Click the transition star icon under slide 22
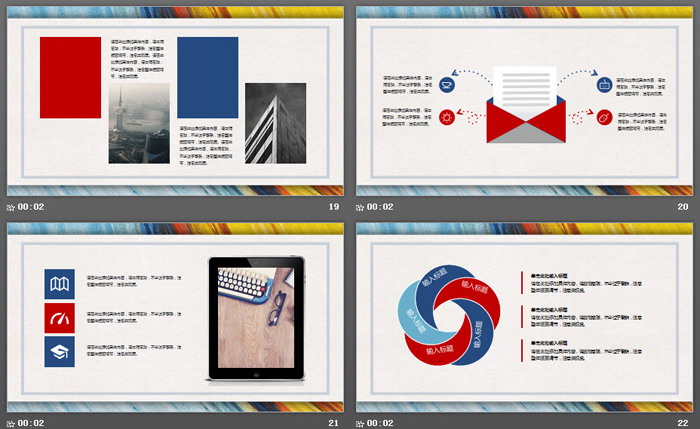The height and width of the screenshot is (429, 700). (x=361, y=423)
